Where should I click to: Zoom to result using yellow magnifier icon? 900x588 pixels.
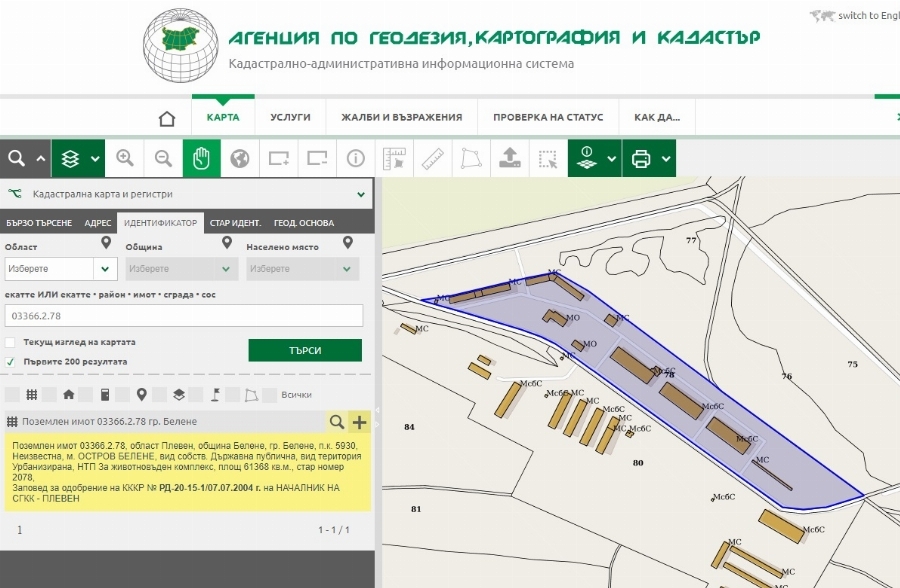[x=337, y=422]
